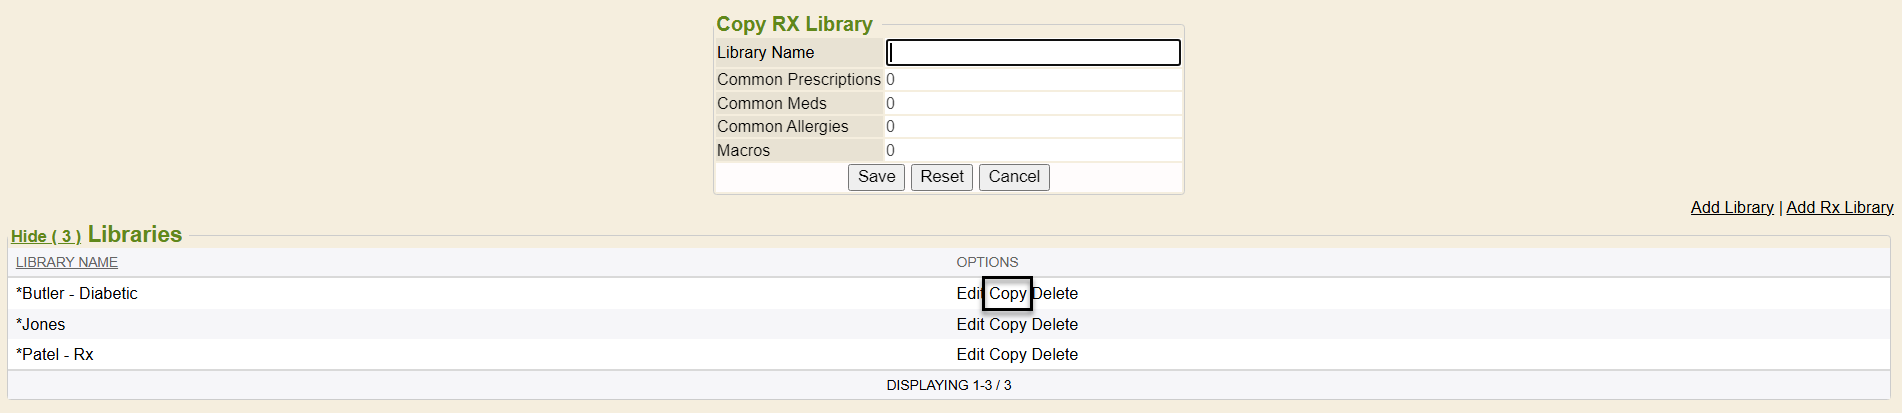Edit the Butler - Diabetic library
1902x413 pixels.
click(x=969, y=293)
